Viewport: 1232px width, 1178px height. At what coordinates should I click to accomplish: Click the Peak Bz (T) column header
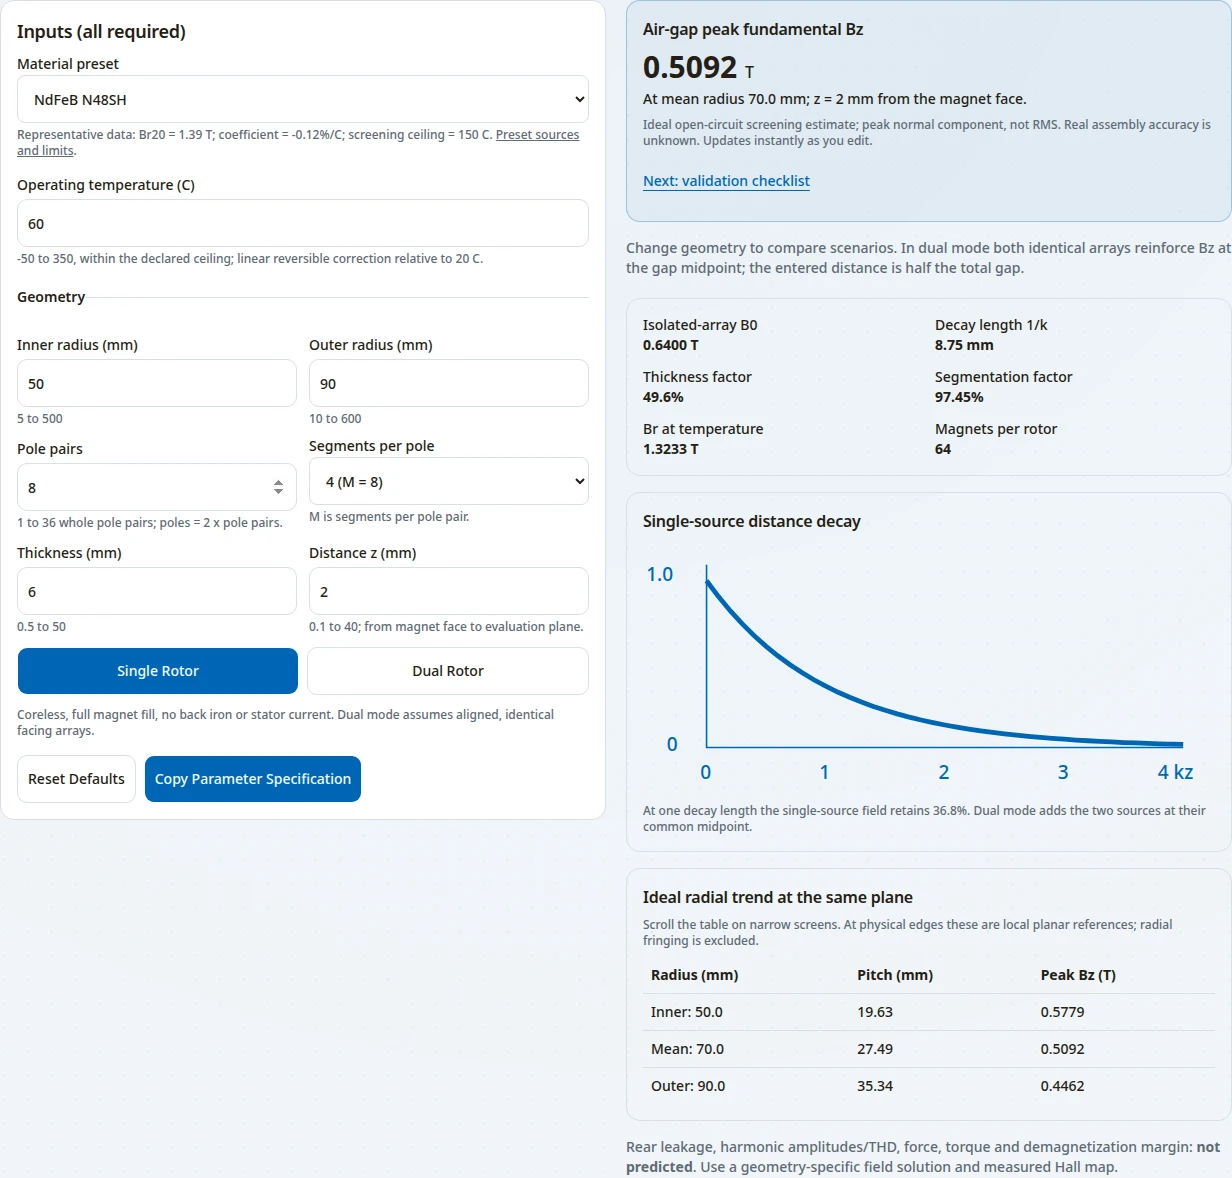1078,975
